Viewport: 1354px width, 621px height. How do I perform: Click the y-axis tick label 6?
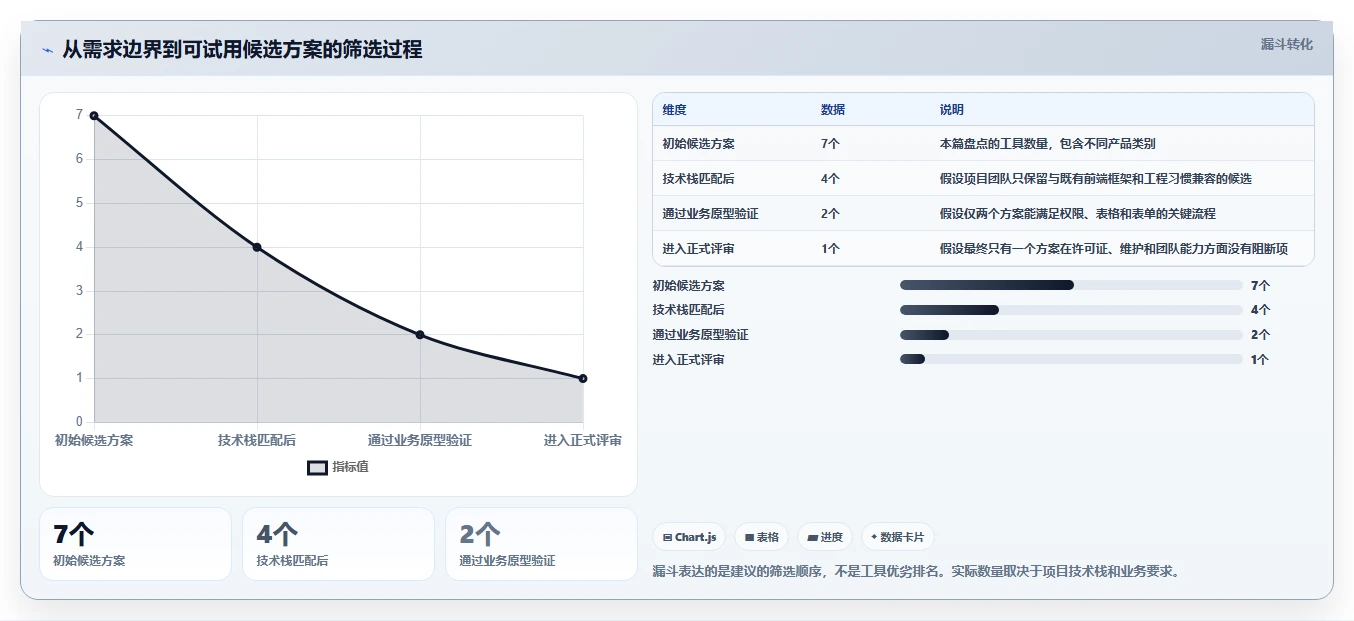click(79, 159)
